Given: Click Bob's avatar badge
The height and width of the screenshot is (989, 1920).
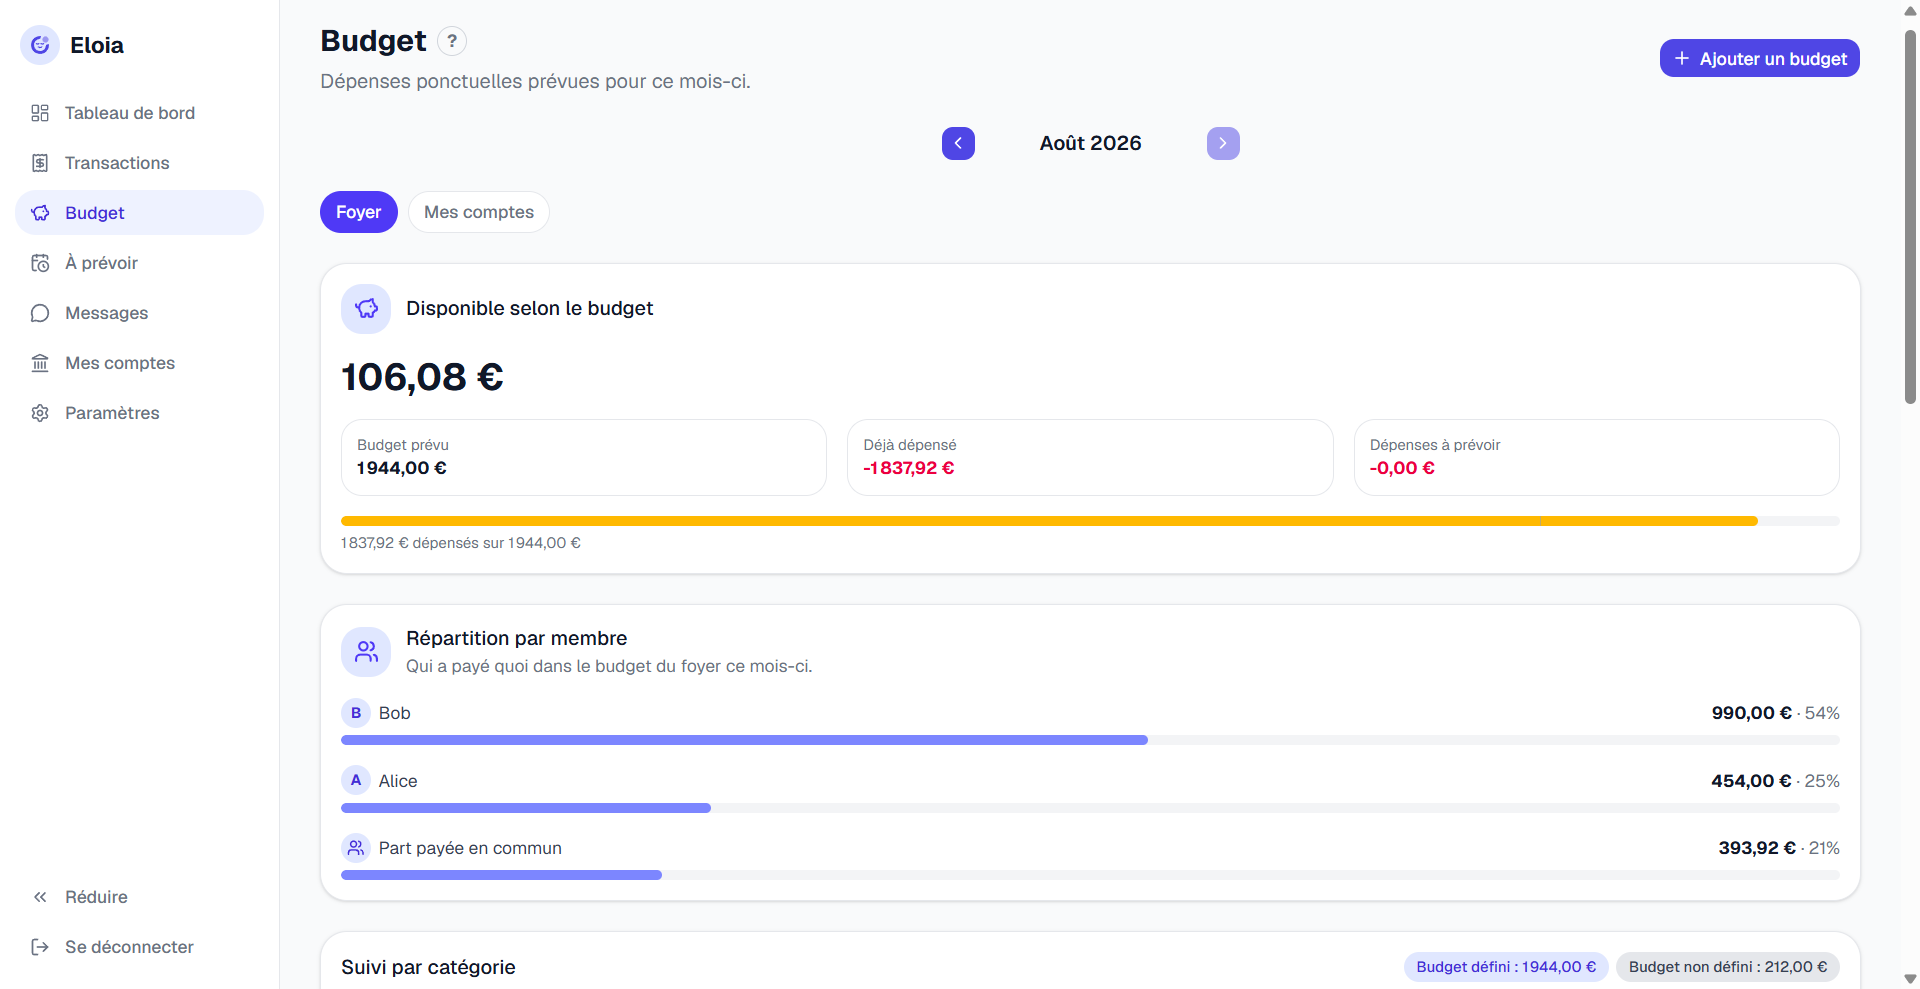Looking at the screenshot, I should [356, 713].
